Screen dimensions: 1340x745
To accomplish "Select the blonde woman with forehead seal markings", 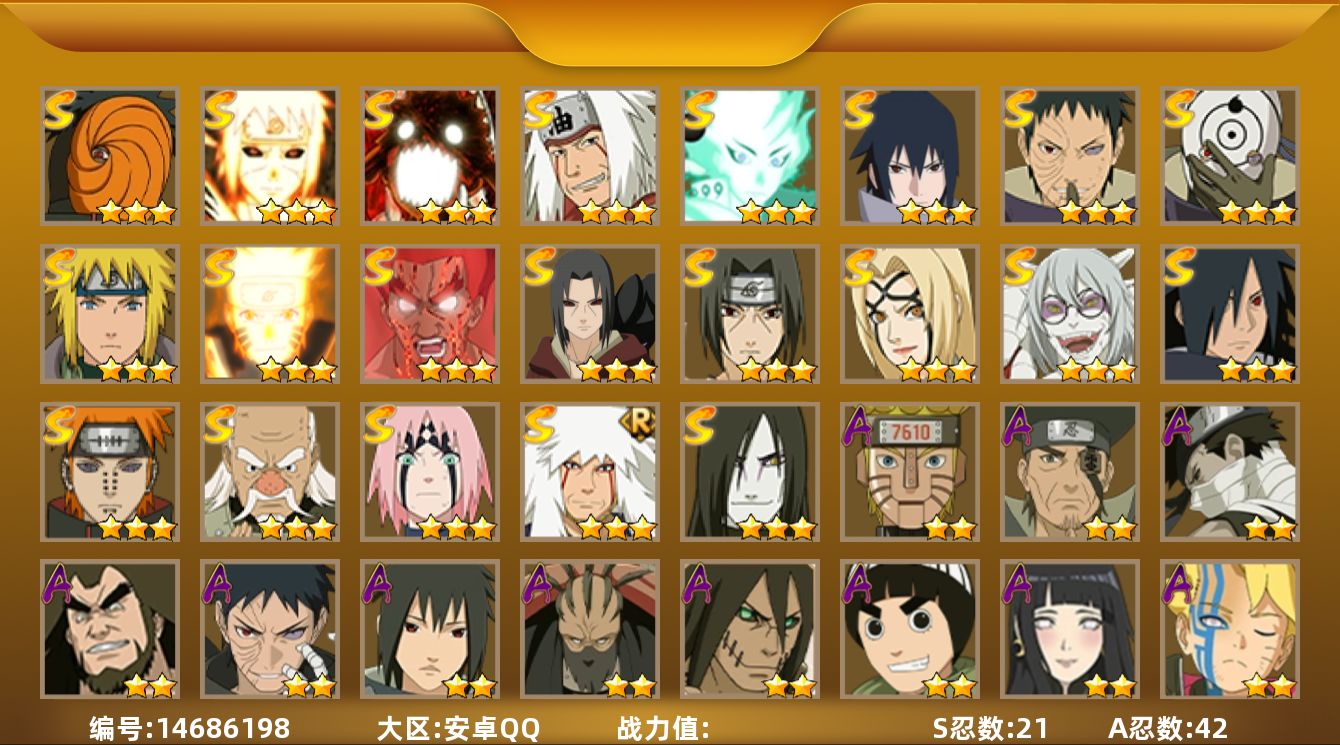I will point(910,314).
